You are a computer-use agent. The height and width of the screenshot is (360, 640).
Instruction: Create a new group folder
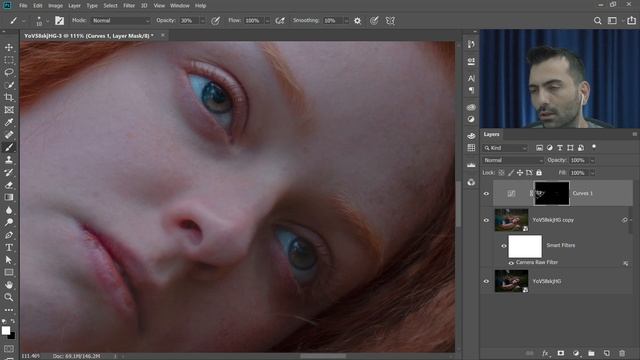(x=591, y=353)
